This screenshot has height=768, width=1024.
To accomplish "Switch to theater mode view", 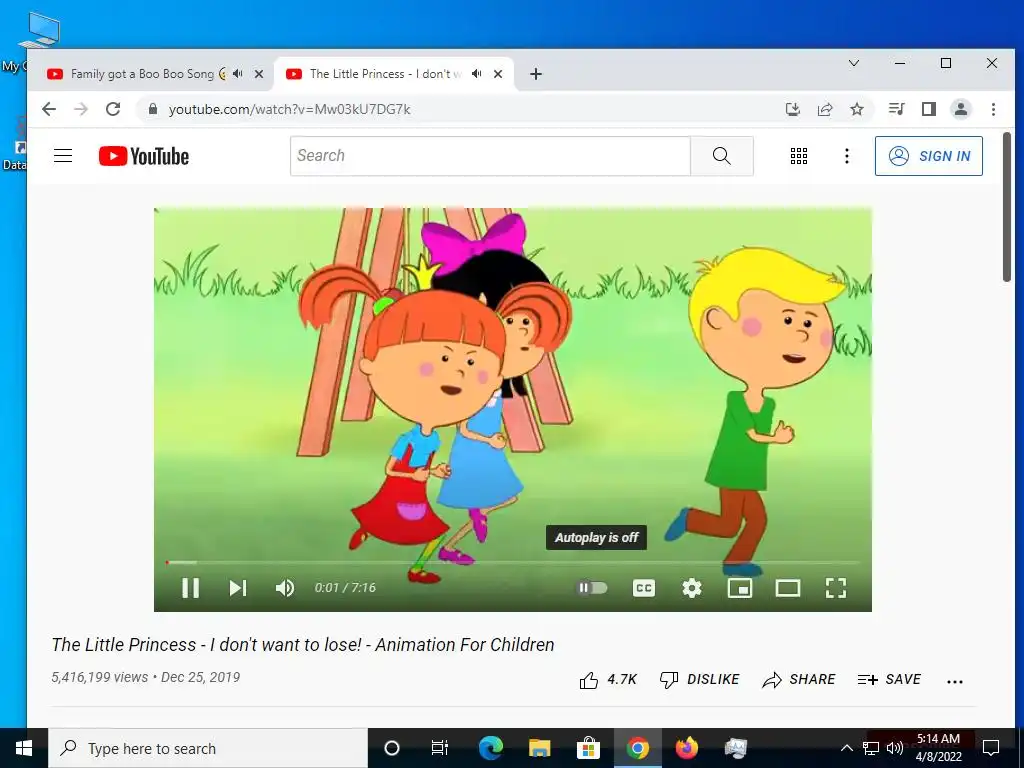I will [788, 588].
